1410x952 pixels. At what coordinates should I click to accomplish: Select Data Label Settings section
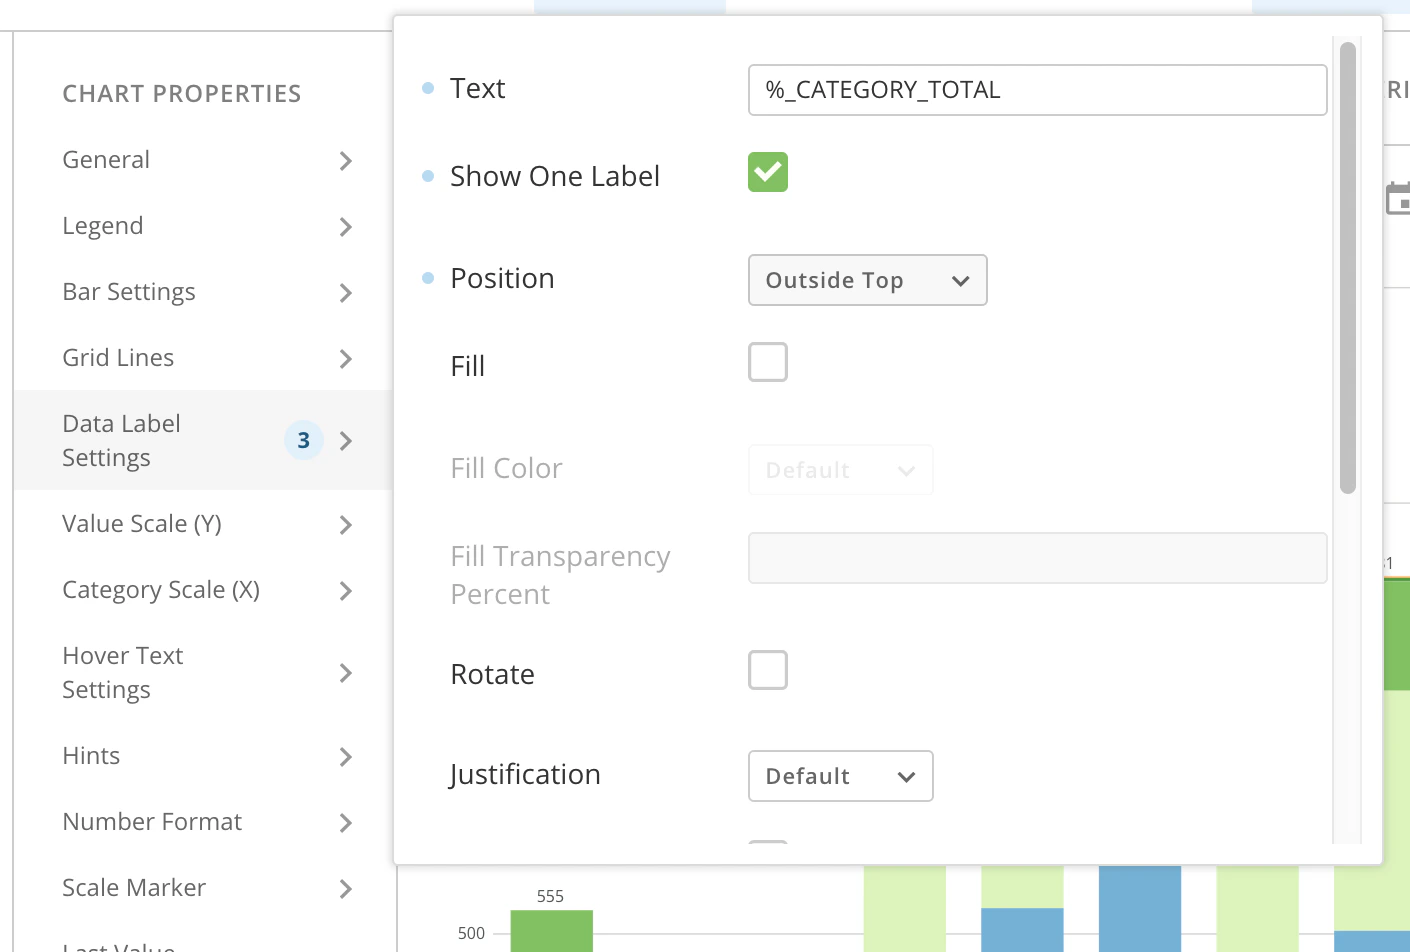click(203, 440)
